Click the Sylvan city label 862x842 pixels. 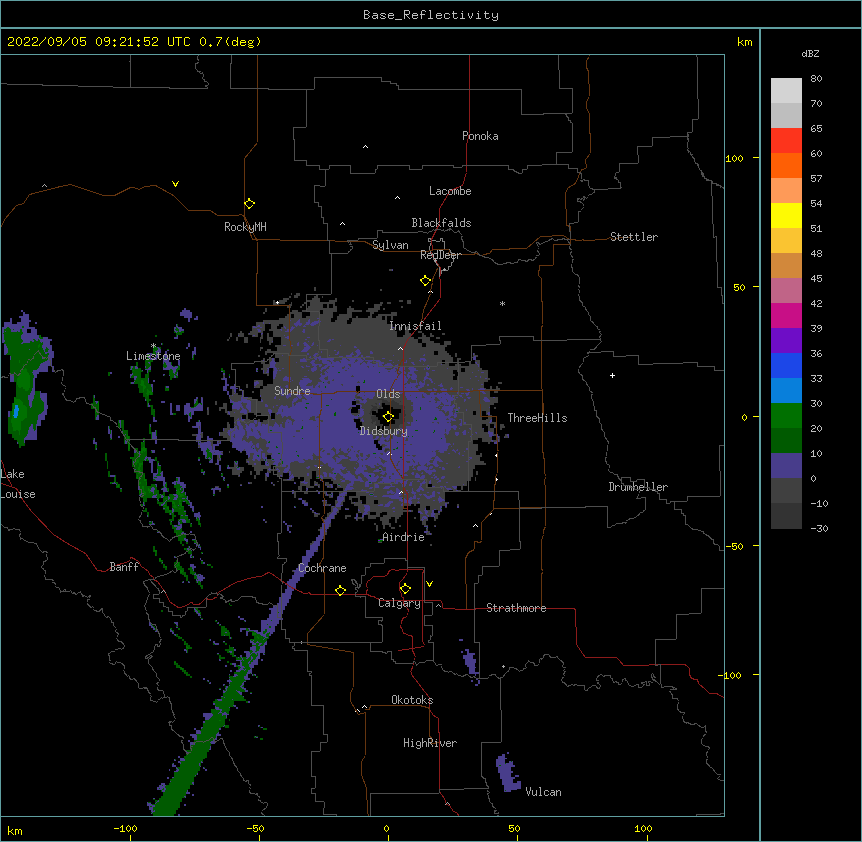pos(390,245)
